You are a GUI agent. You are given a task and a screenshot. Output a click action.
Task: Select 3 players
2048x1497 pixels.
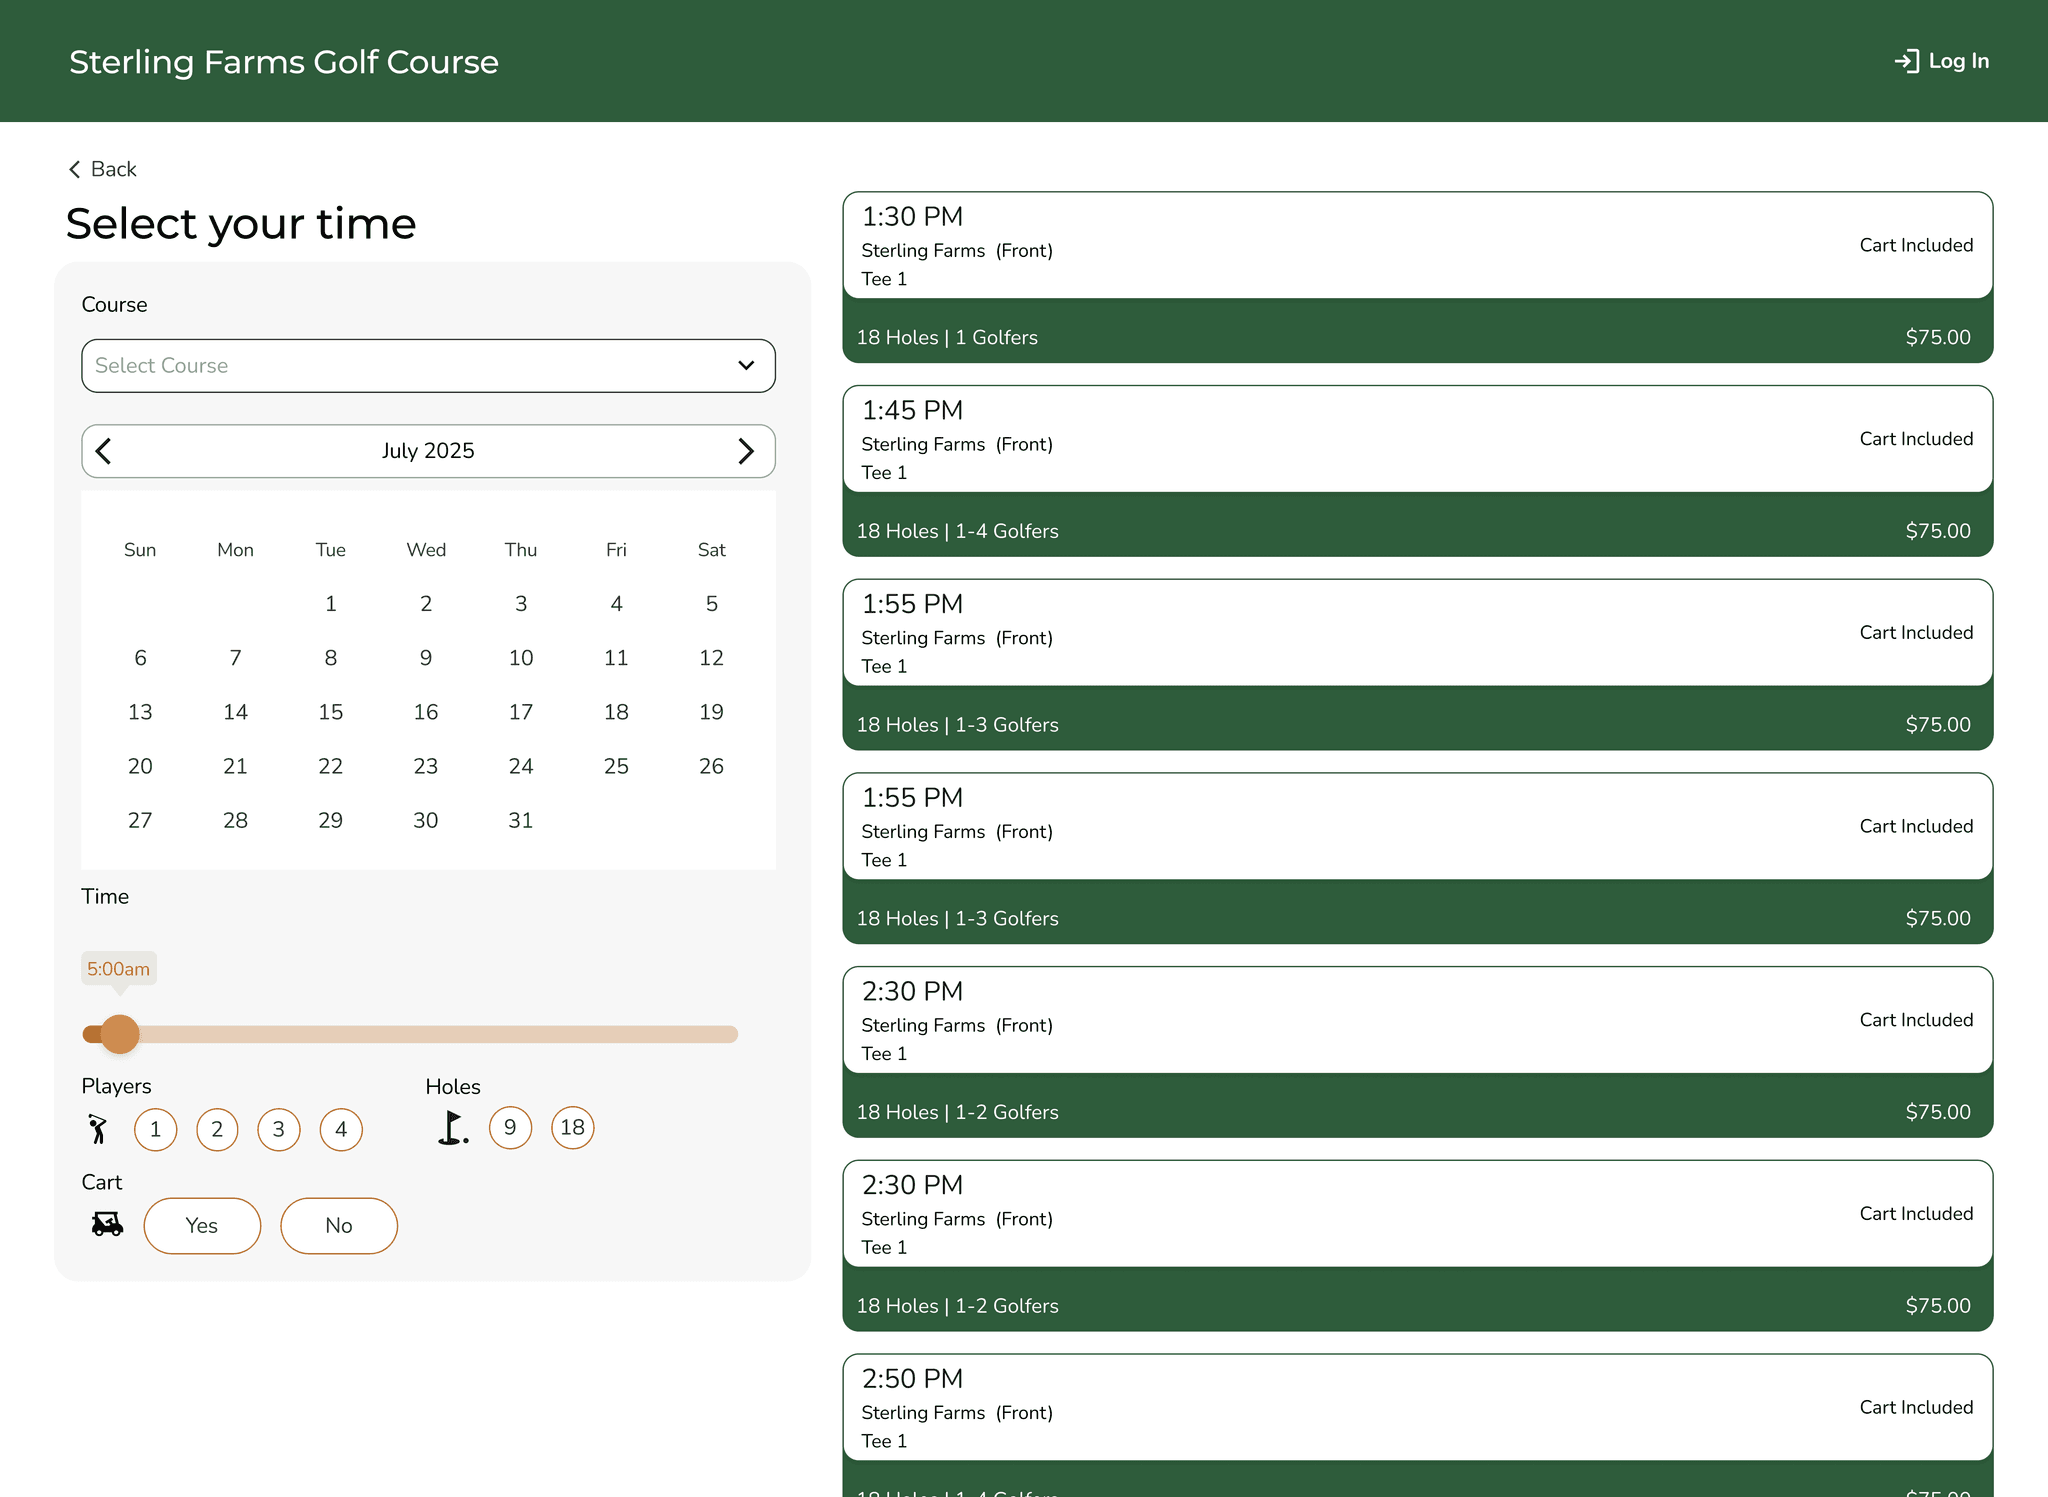tap(279, 1130)
